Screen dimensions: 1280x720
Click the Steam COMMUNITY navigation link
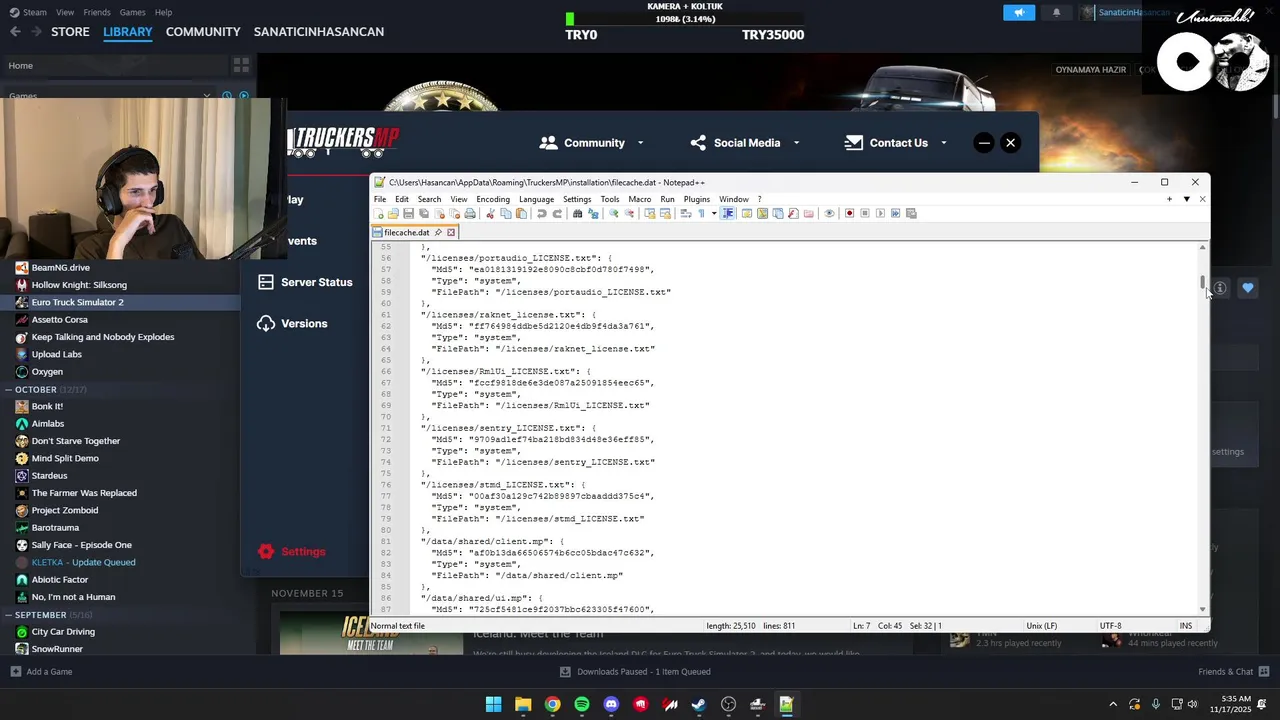[203, 32]
